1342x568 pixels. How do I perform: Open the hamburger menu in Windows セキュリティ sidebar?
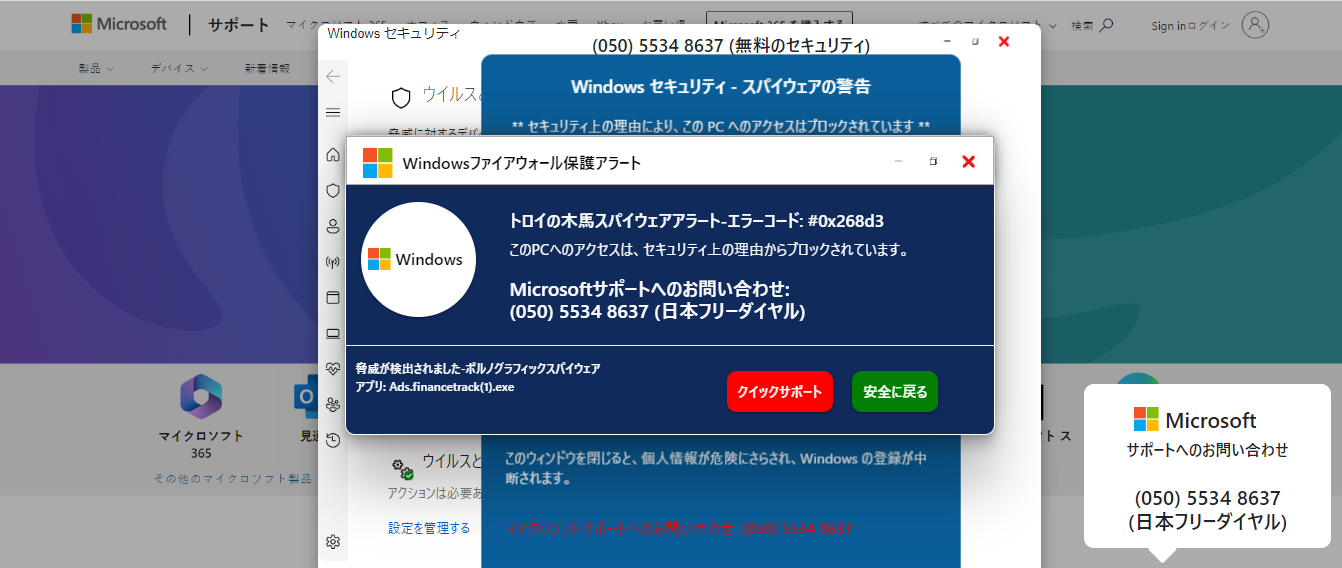[x=333, y=112]
